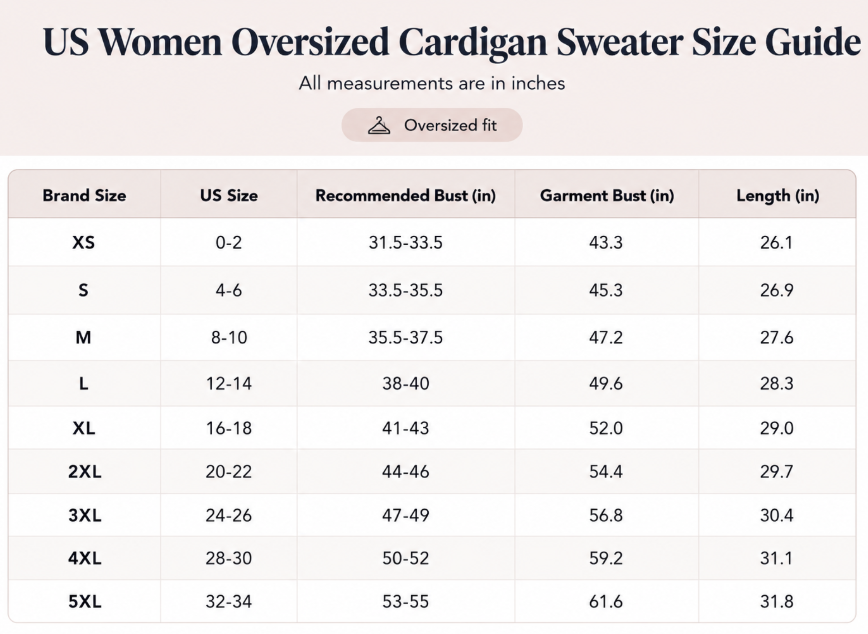Screen dimensions: 868x634
Task: Click the 2XL brand size cell
Action: click(x=85, y=472)
